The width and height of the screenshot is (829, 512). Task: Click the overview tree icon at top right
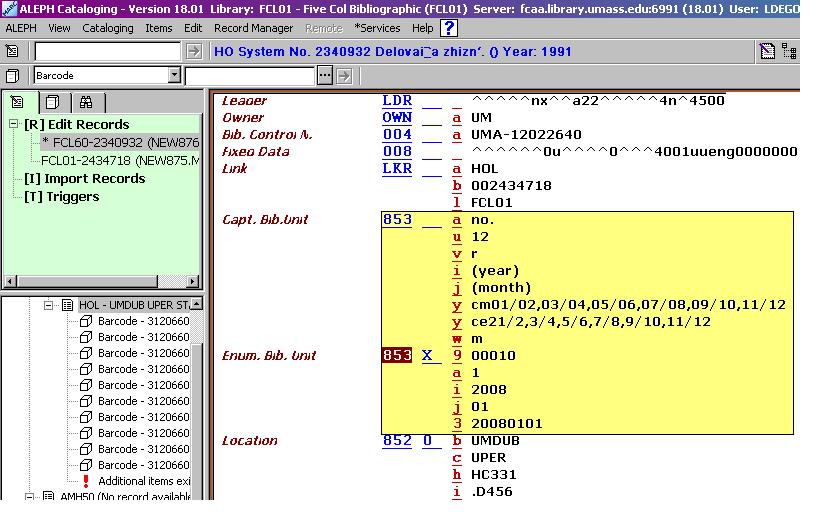(789, 52)
